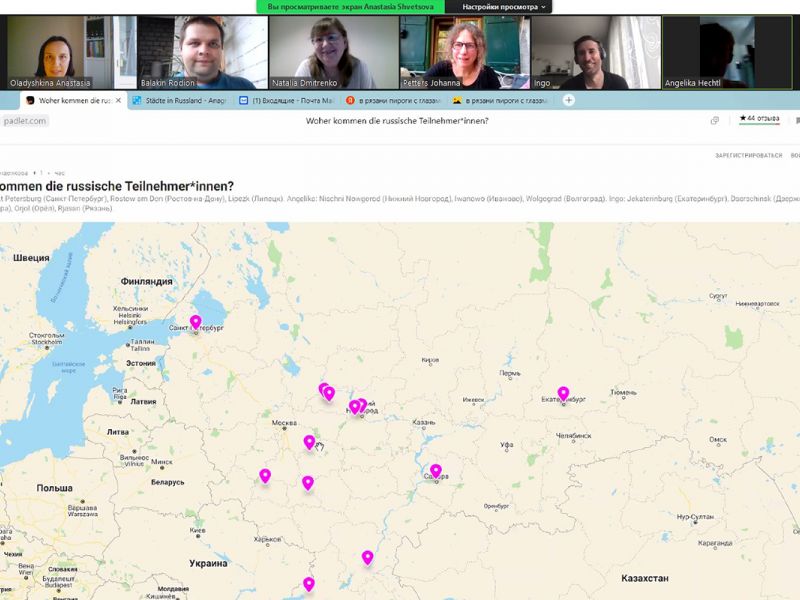800x600 pixels.
Task: Click the Volgograd pin north of the Kazakhstan border bend
Action: [x=367, y=558]
